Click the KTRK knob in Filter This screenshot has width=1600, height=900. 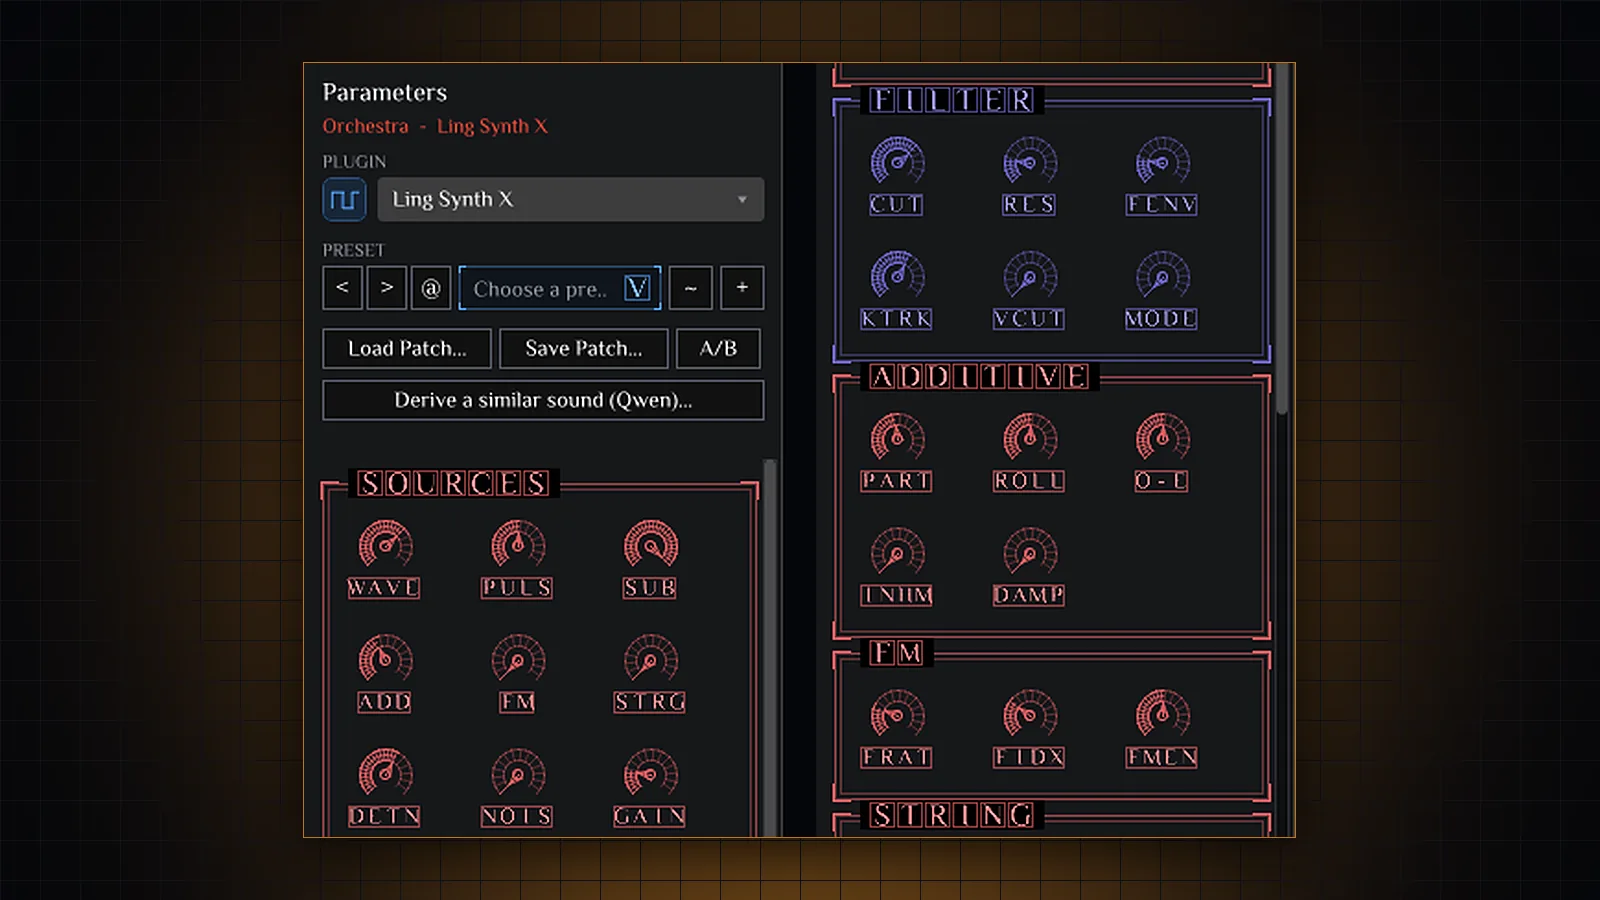(897, 276)
